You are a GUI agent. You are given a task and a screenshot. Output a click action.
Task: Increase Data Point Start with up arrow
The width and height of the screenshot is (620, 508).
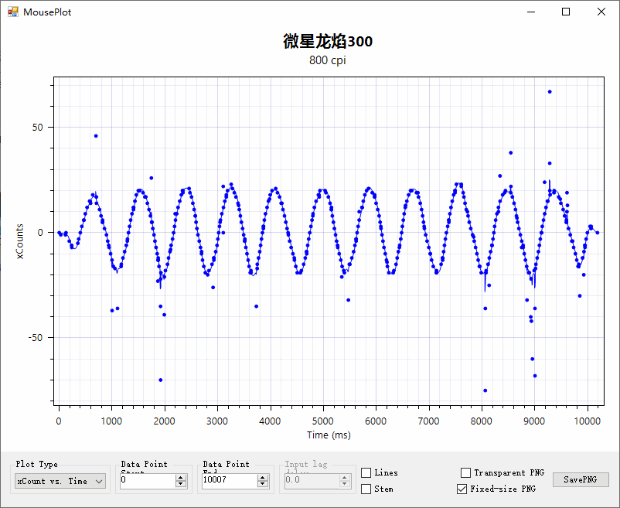181,478
